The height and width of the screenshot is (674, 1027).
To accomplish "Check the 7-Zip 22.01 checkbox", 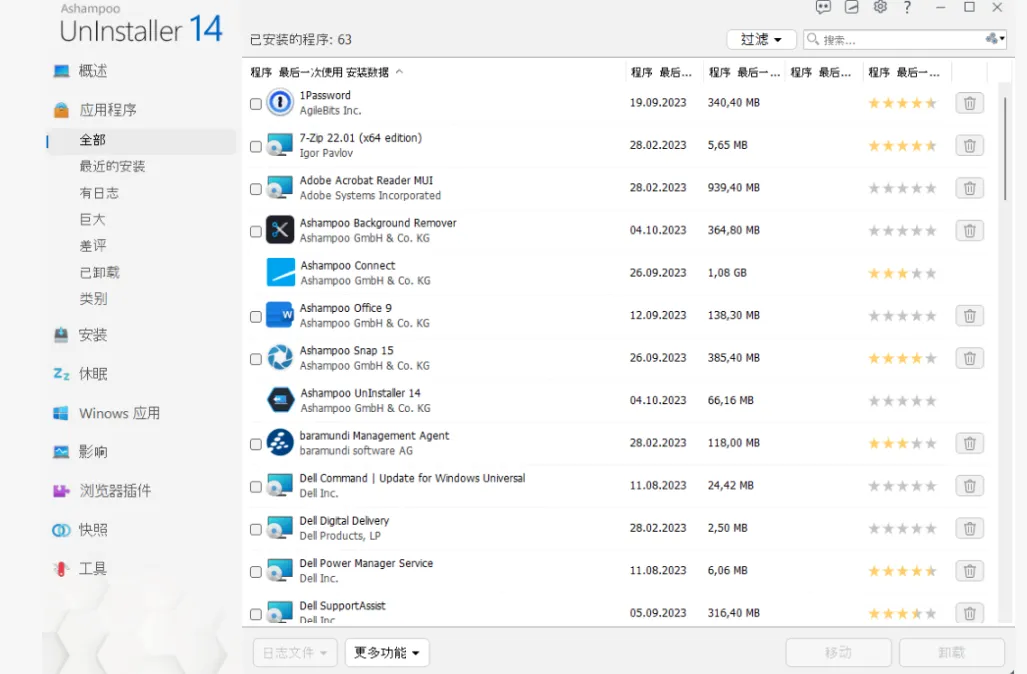I will pos(256,146).
